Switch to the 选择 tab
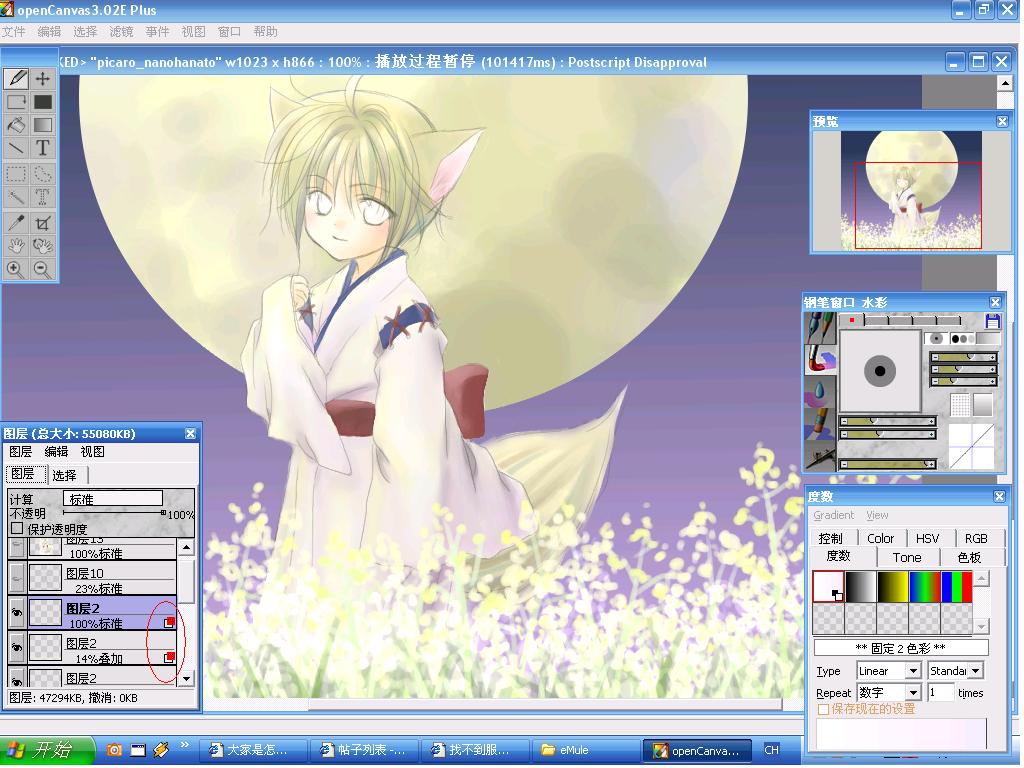The image size is (1024, 768). pos(64,475)
